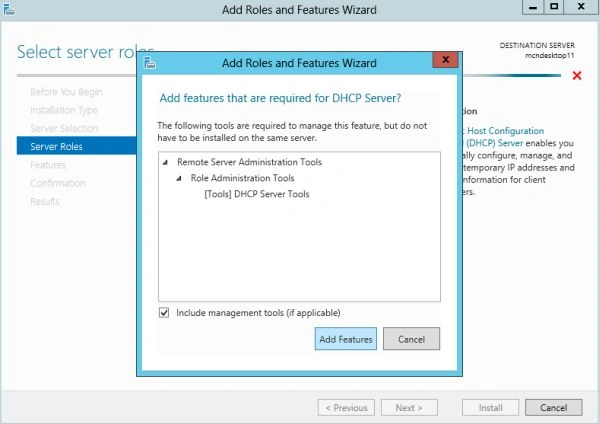This screenshot has width=600, height=424.
Task: Click the DESTINATION SERVER label
Action: coord(537,45)
